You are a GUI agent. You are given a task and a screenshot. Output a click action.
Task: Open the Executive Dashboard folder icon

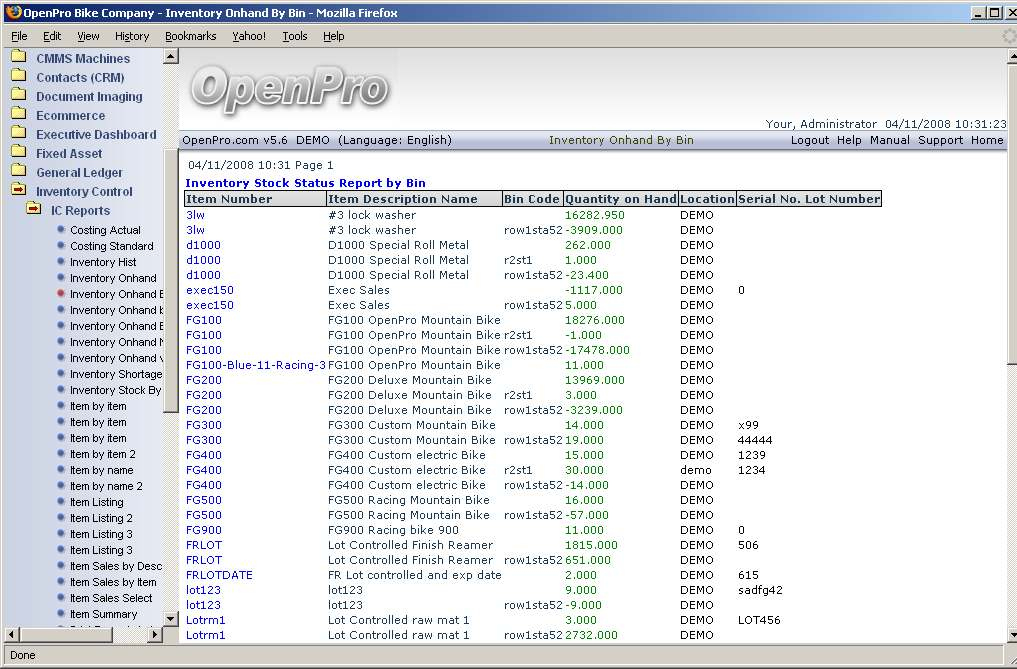pyautogui.click(x=18, y=134)
